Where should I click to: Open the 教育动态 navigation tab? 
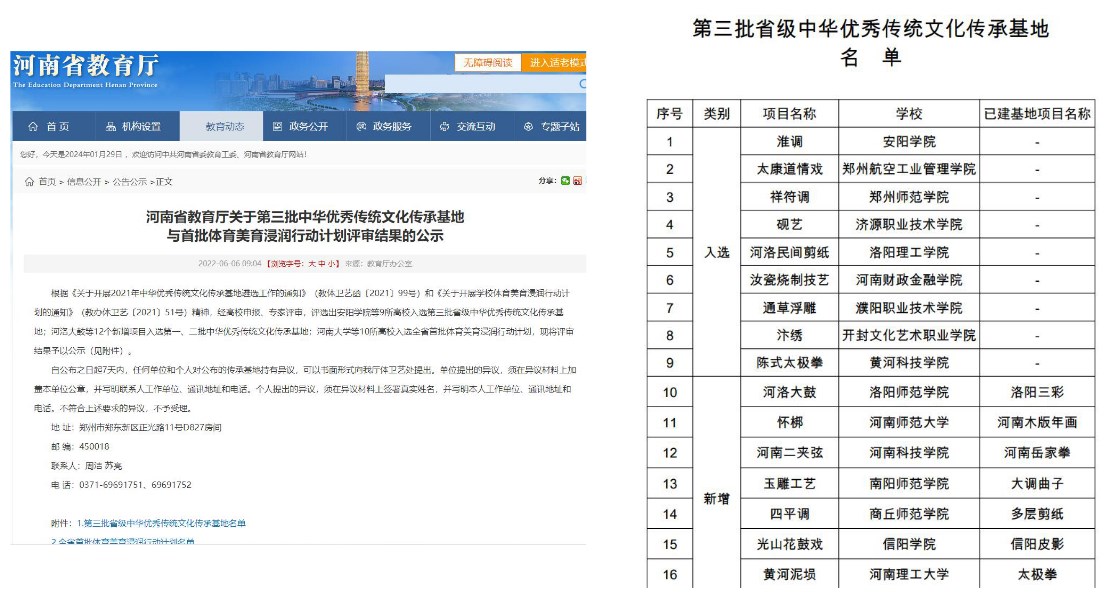click(224, 127)
